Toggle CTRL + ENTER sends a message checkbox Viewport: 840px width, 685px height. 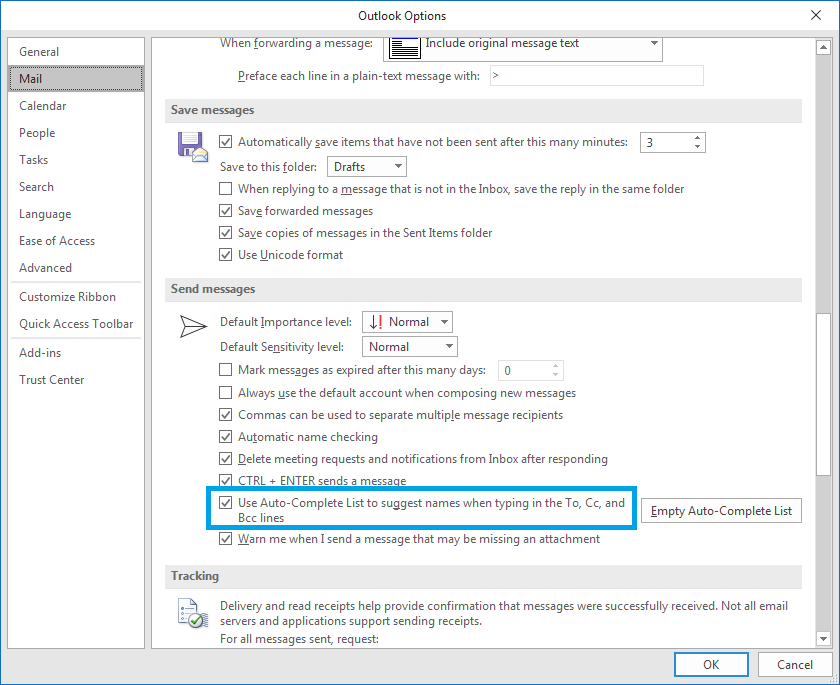click(x=226, y=480)
